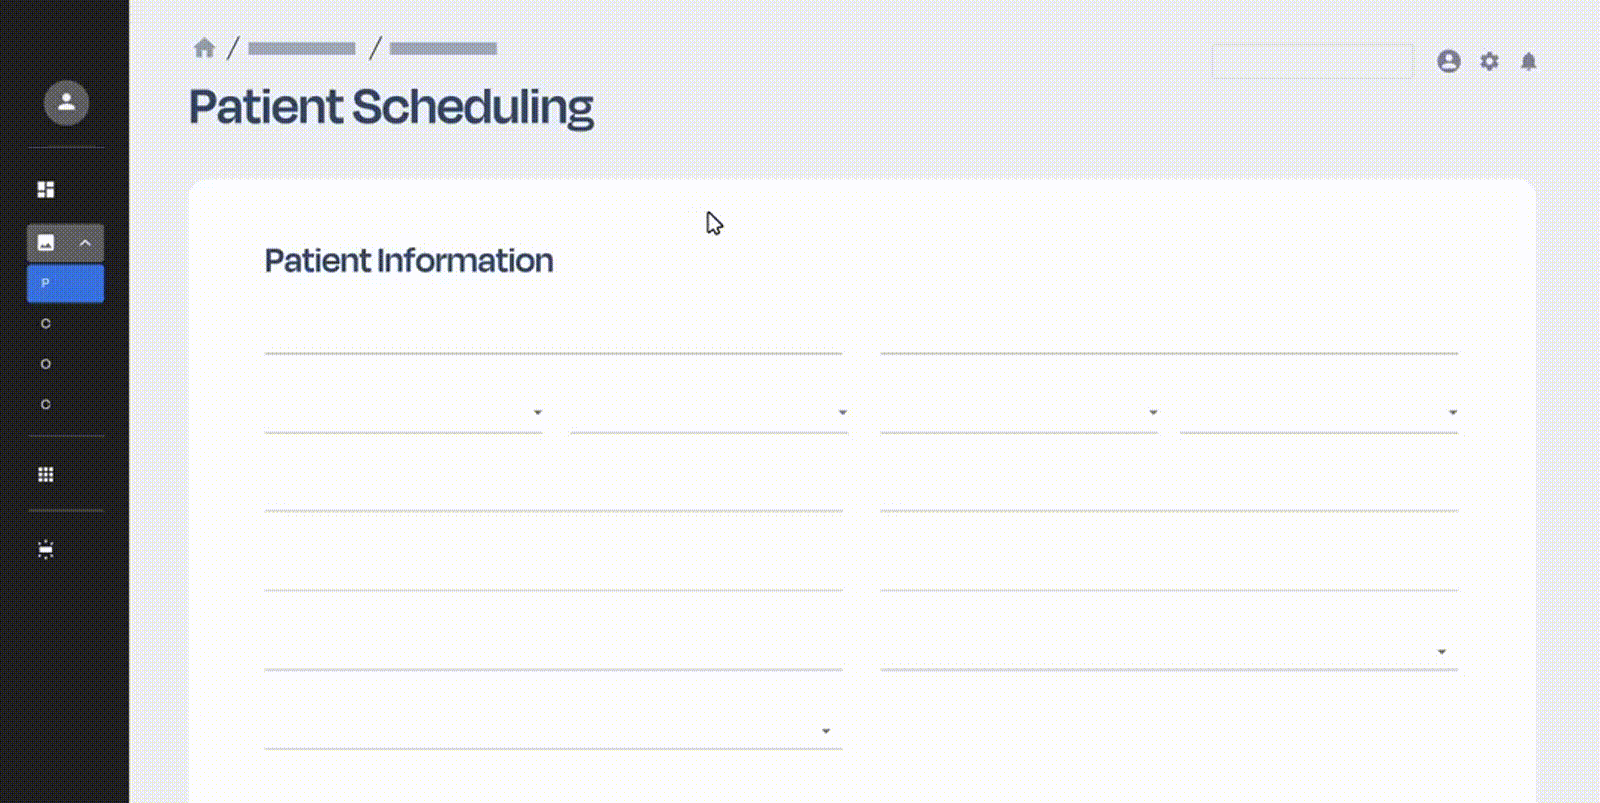Open the right-column dropdown below the text fields
This screenshot has width=1600, height=803.
coord(1168,652)
